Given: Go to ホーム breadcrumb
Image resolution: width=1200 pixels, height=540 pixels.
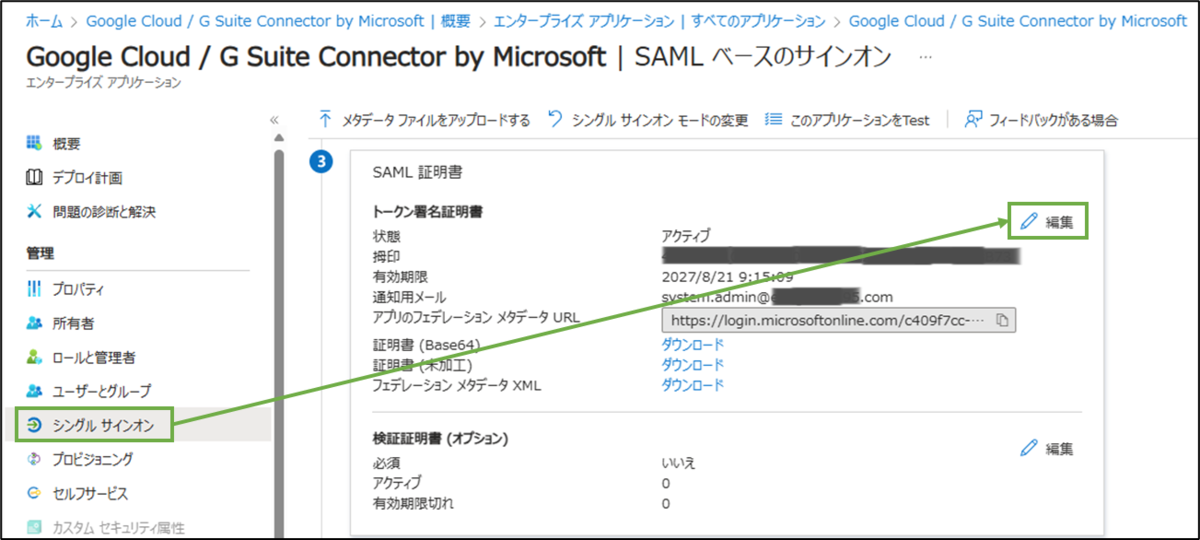Looking at the screenshot, I should 45,20.
